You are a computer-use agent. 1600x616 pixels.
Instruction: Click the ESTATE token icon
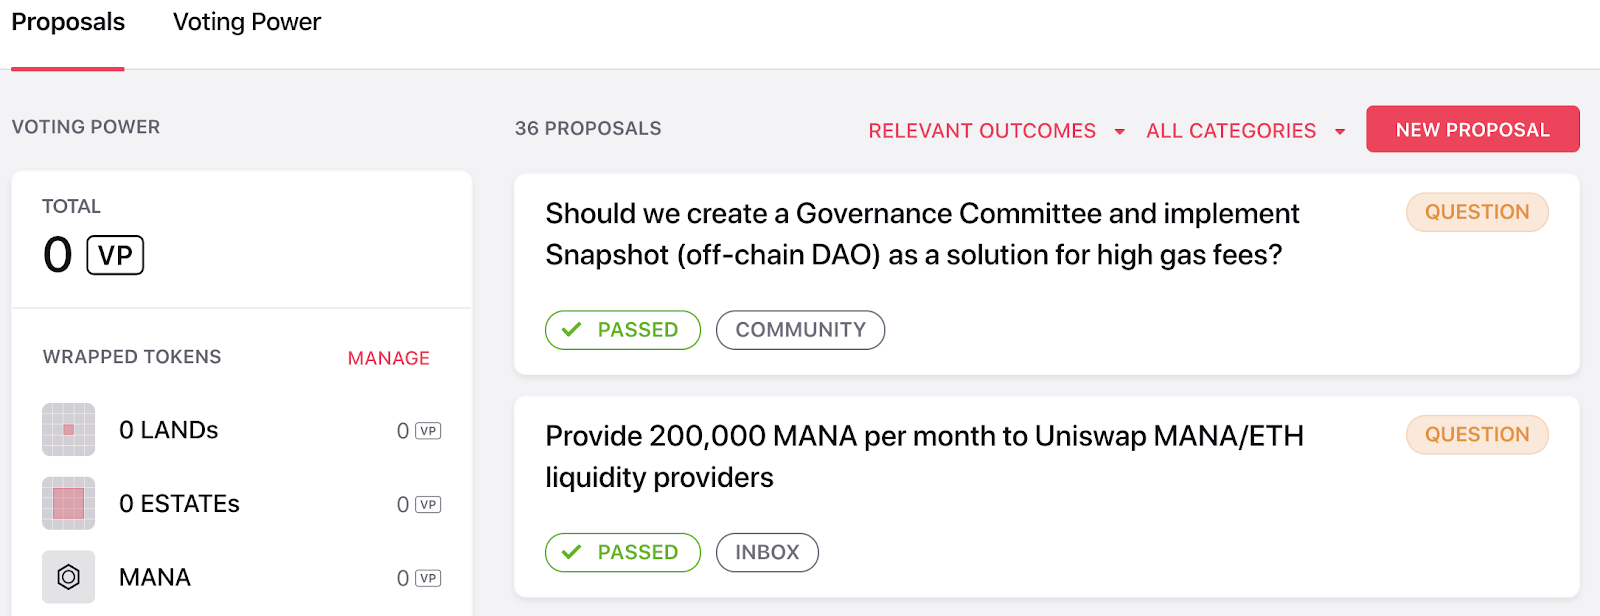(x=68, y=504)
